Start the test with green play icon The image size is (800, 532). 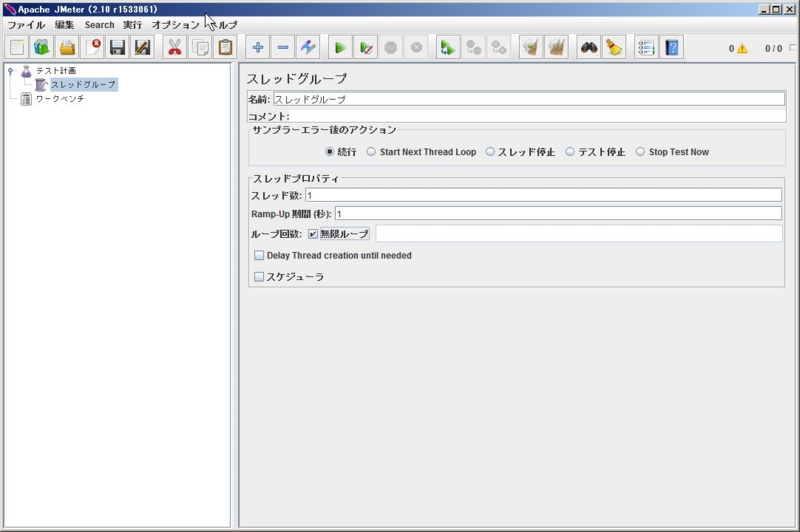[x=340, y=47]
